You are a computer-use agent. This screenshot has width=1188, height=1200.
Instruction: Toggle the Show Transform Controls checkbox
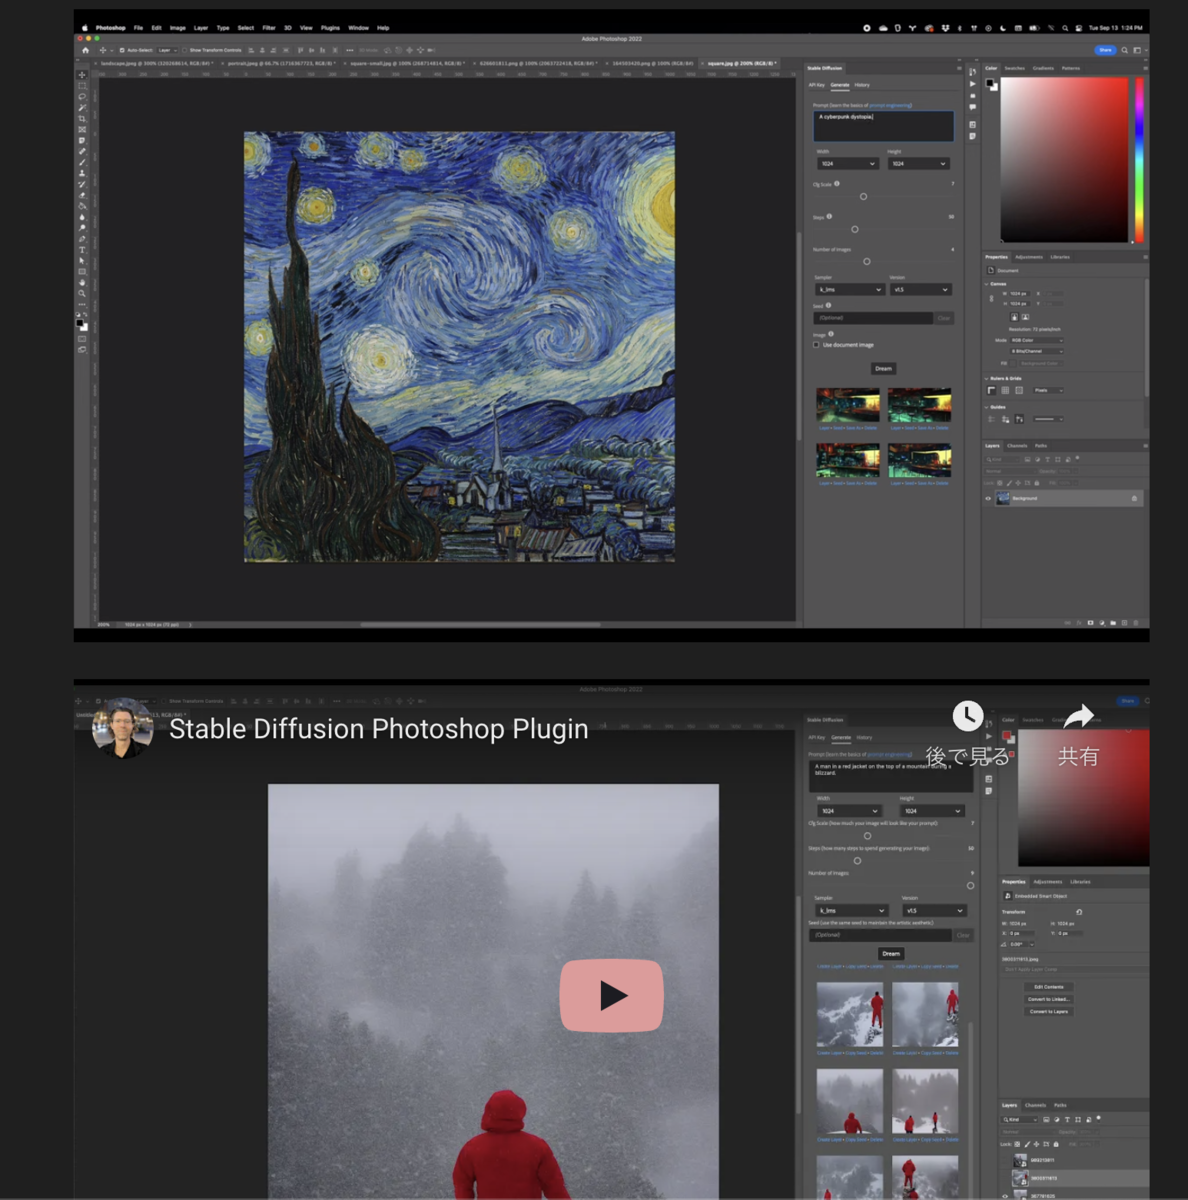click(184, 50)
